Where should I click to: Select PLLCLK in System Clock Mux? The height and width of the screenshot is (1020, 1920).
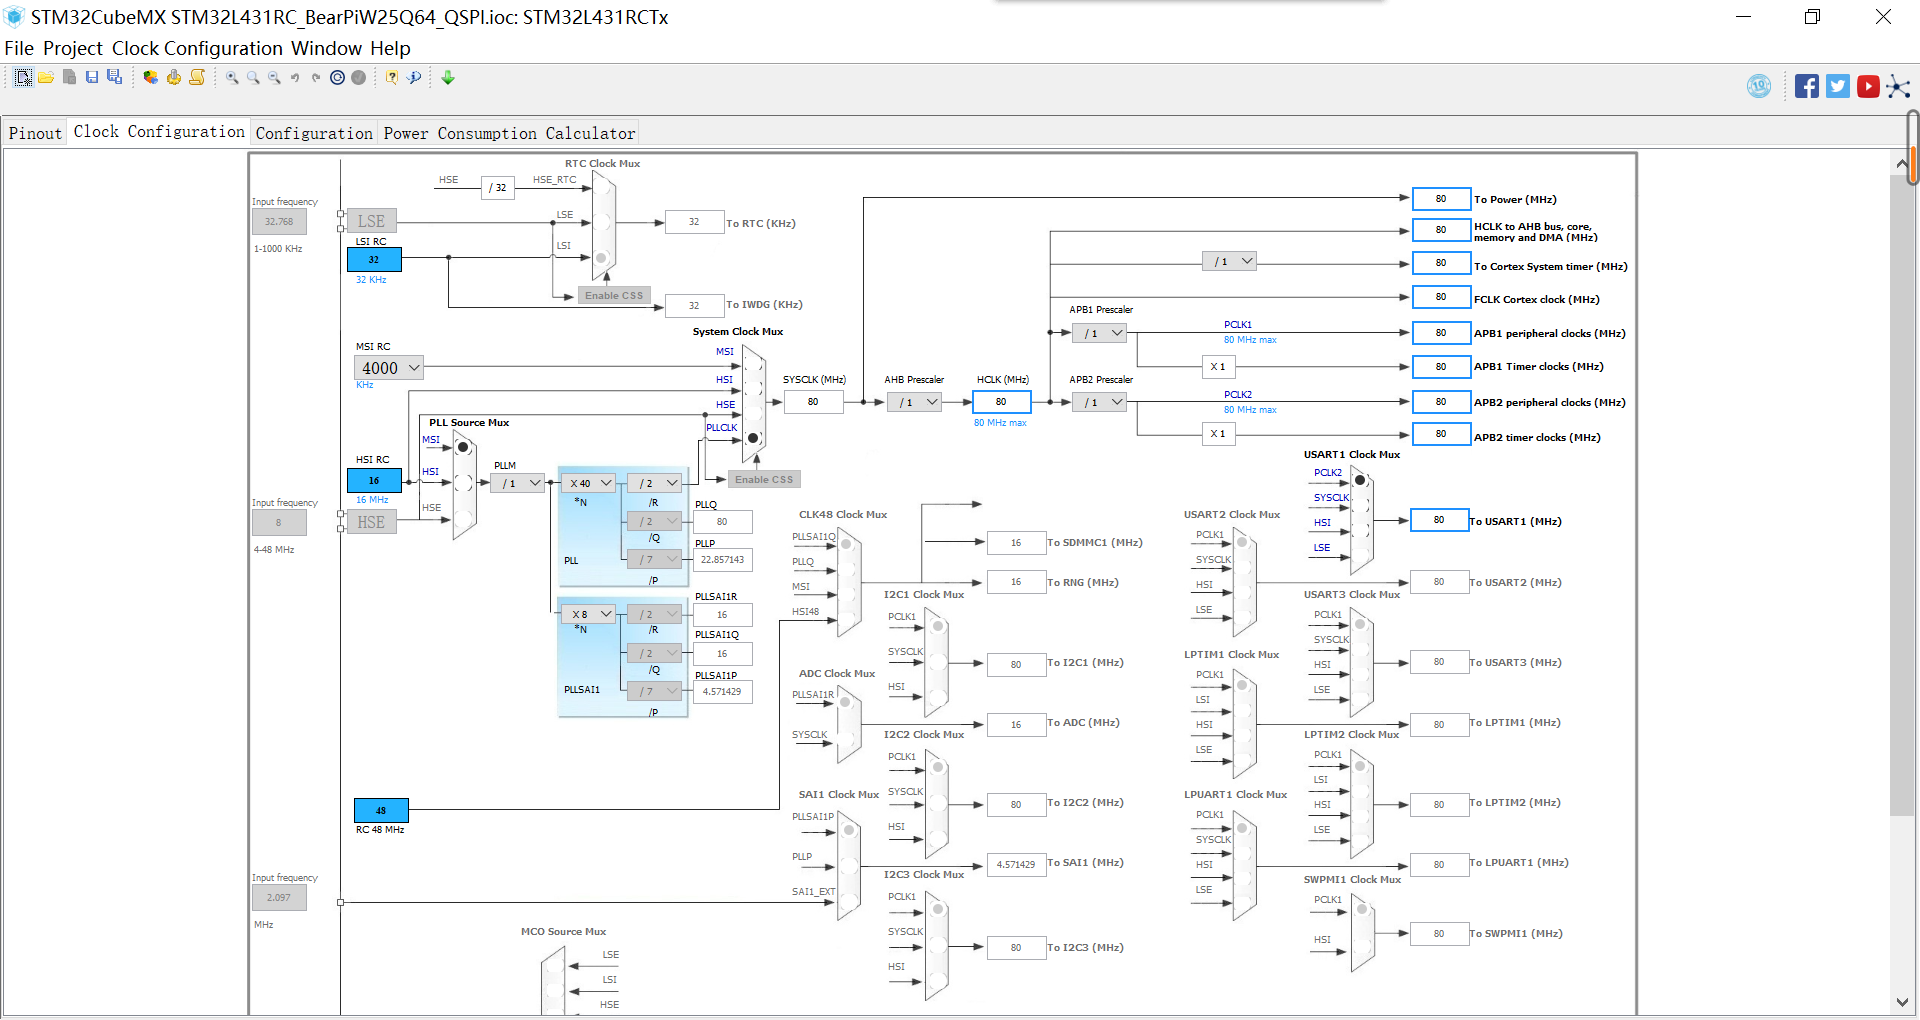pyautogui.click(x=753, y=437)
